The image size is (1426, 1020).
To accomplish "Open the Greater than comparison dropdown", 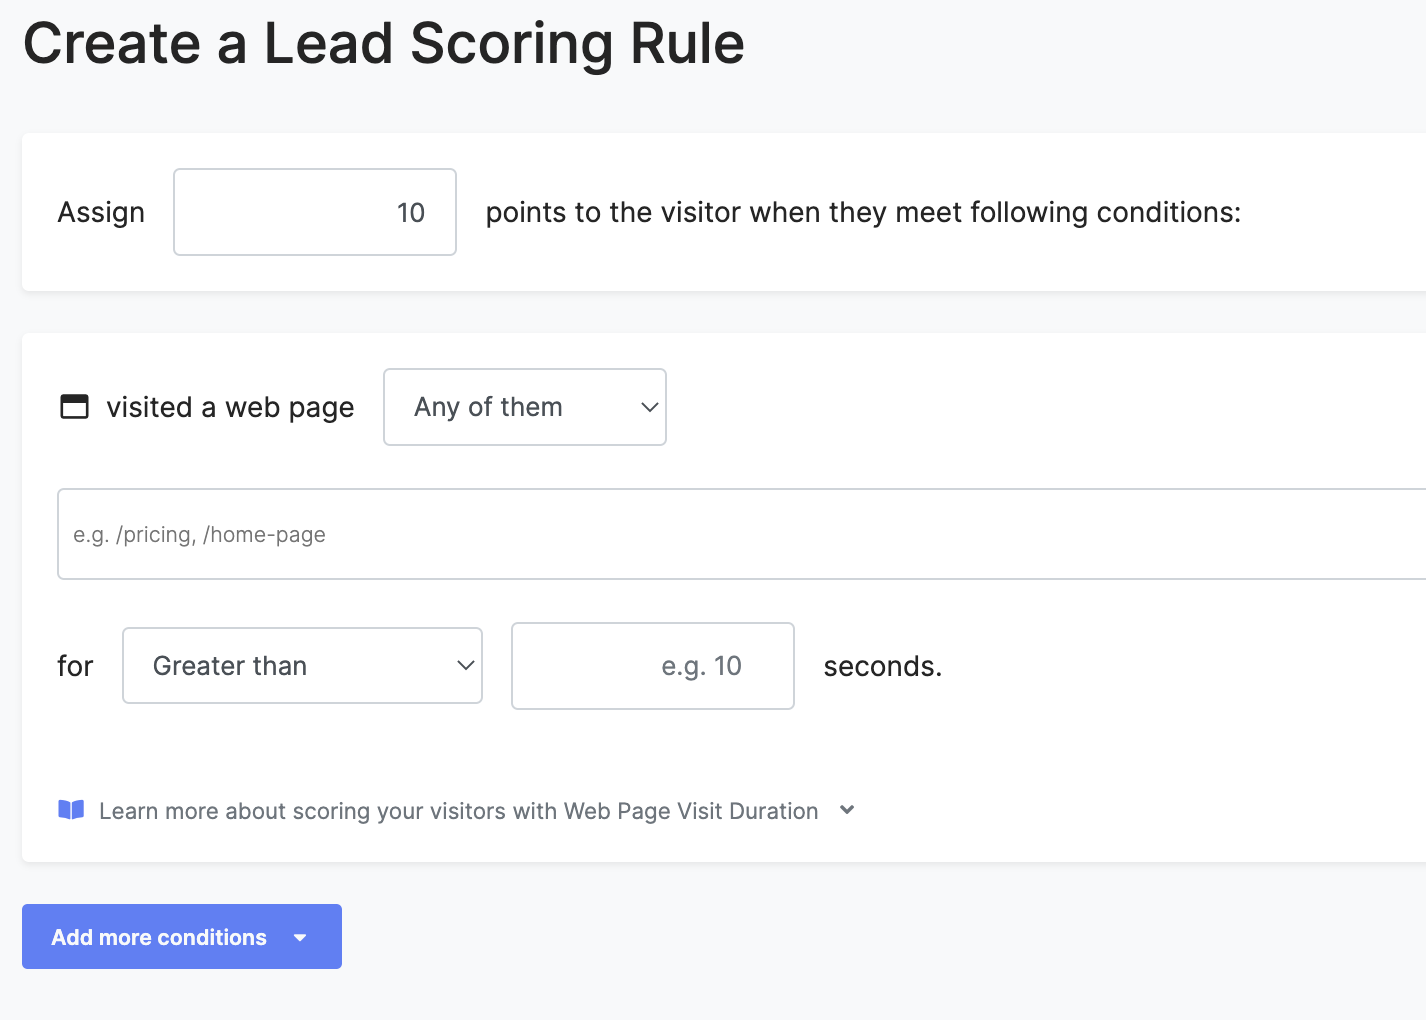I will coord(302,666).
